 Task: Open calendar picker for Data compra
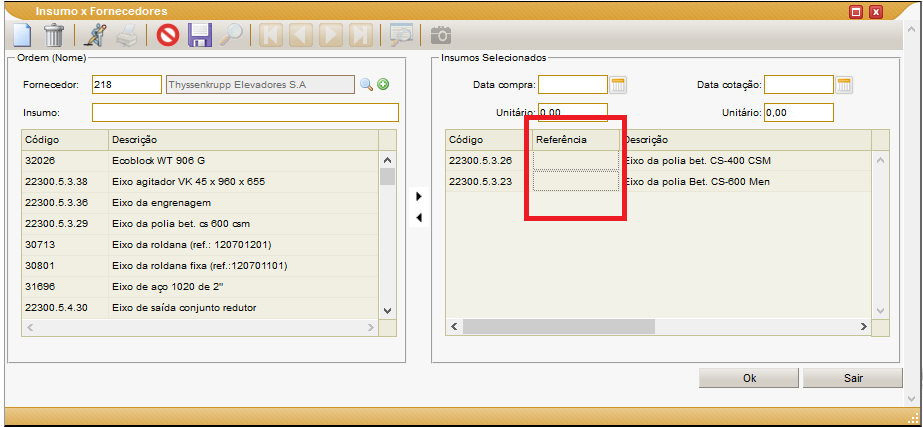(617, 85)
